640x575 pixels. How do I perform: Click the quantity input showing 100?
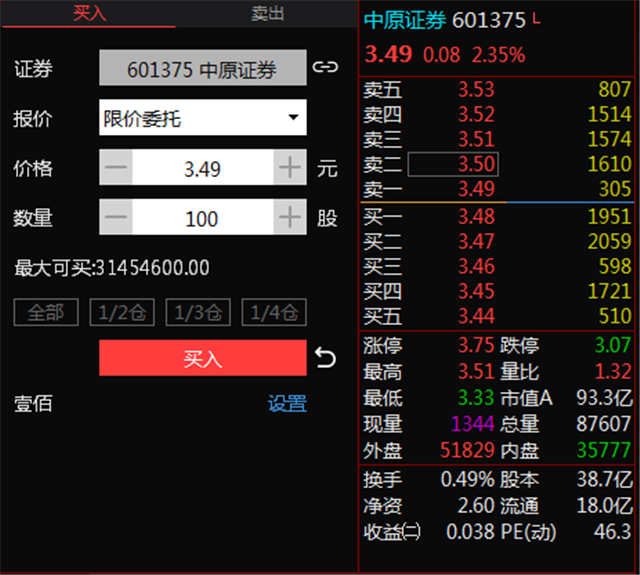pos(203,217)
